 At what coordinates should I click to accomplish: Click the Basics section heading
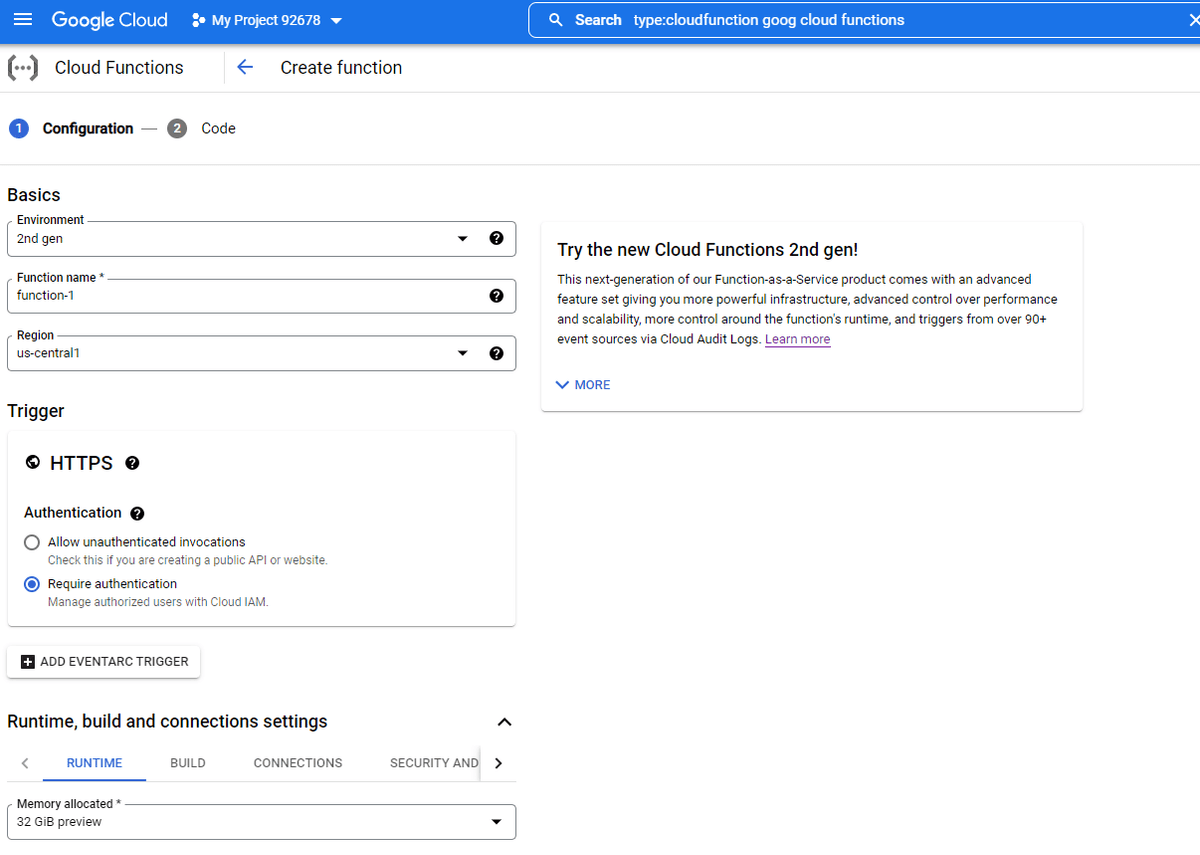(x=34, y=195)
